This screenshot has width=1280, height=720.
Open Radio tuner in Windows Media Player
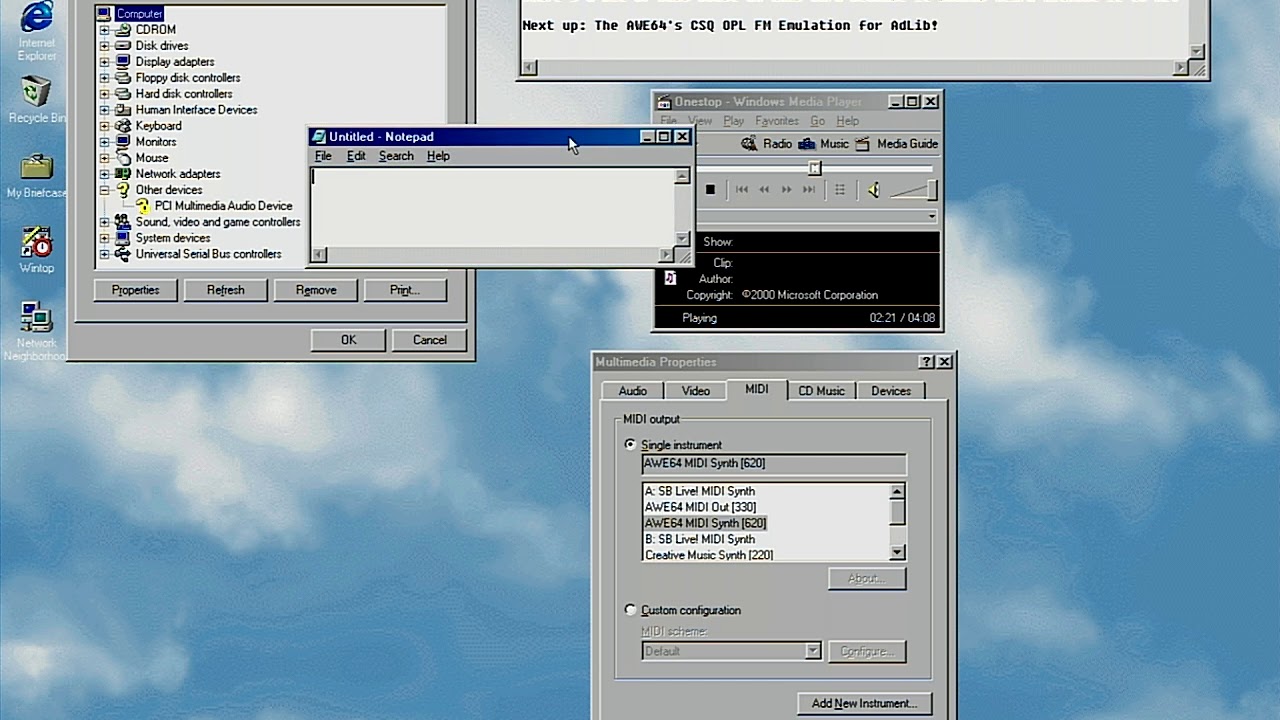[x=767, y=144]
